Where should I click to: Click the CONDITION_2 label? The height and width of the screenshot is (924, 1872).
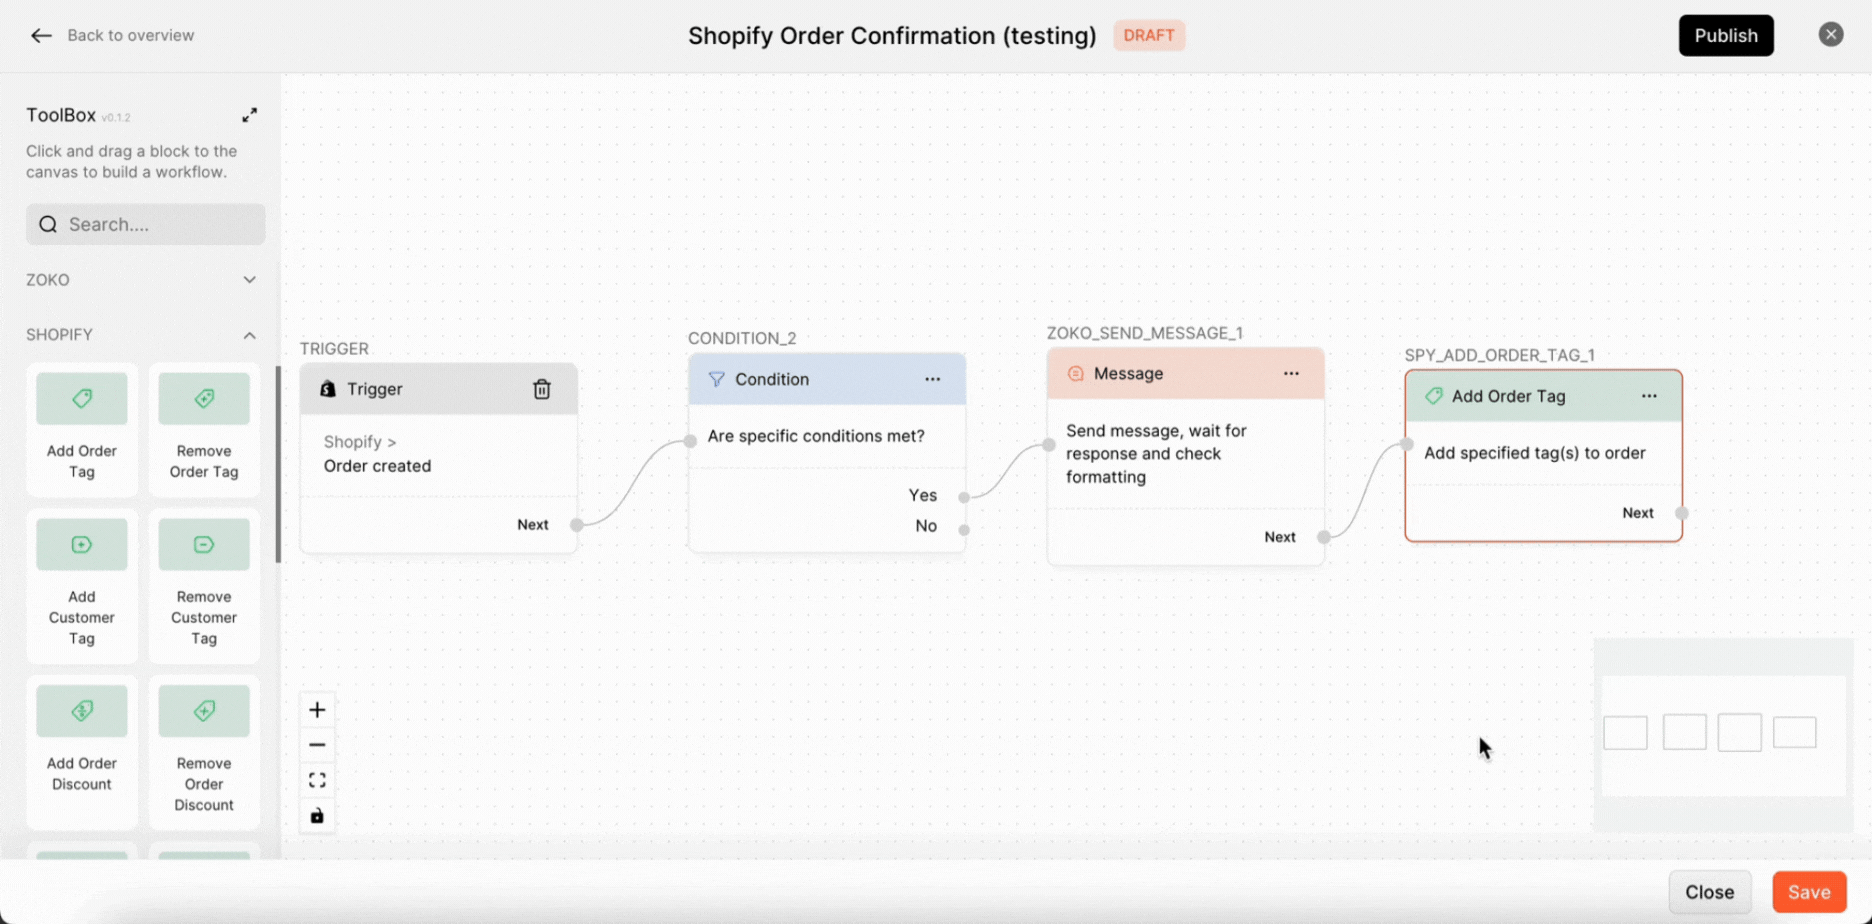click(741, 338)
